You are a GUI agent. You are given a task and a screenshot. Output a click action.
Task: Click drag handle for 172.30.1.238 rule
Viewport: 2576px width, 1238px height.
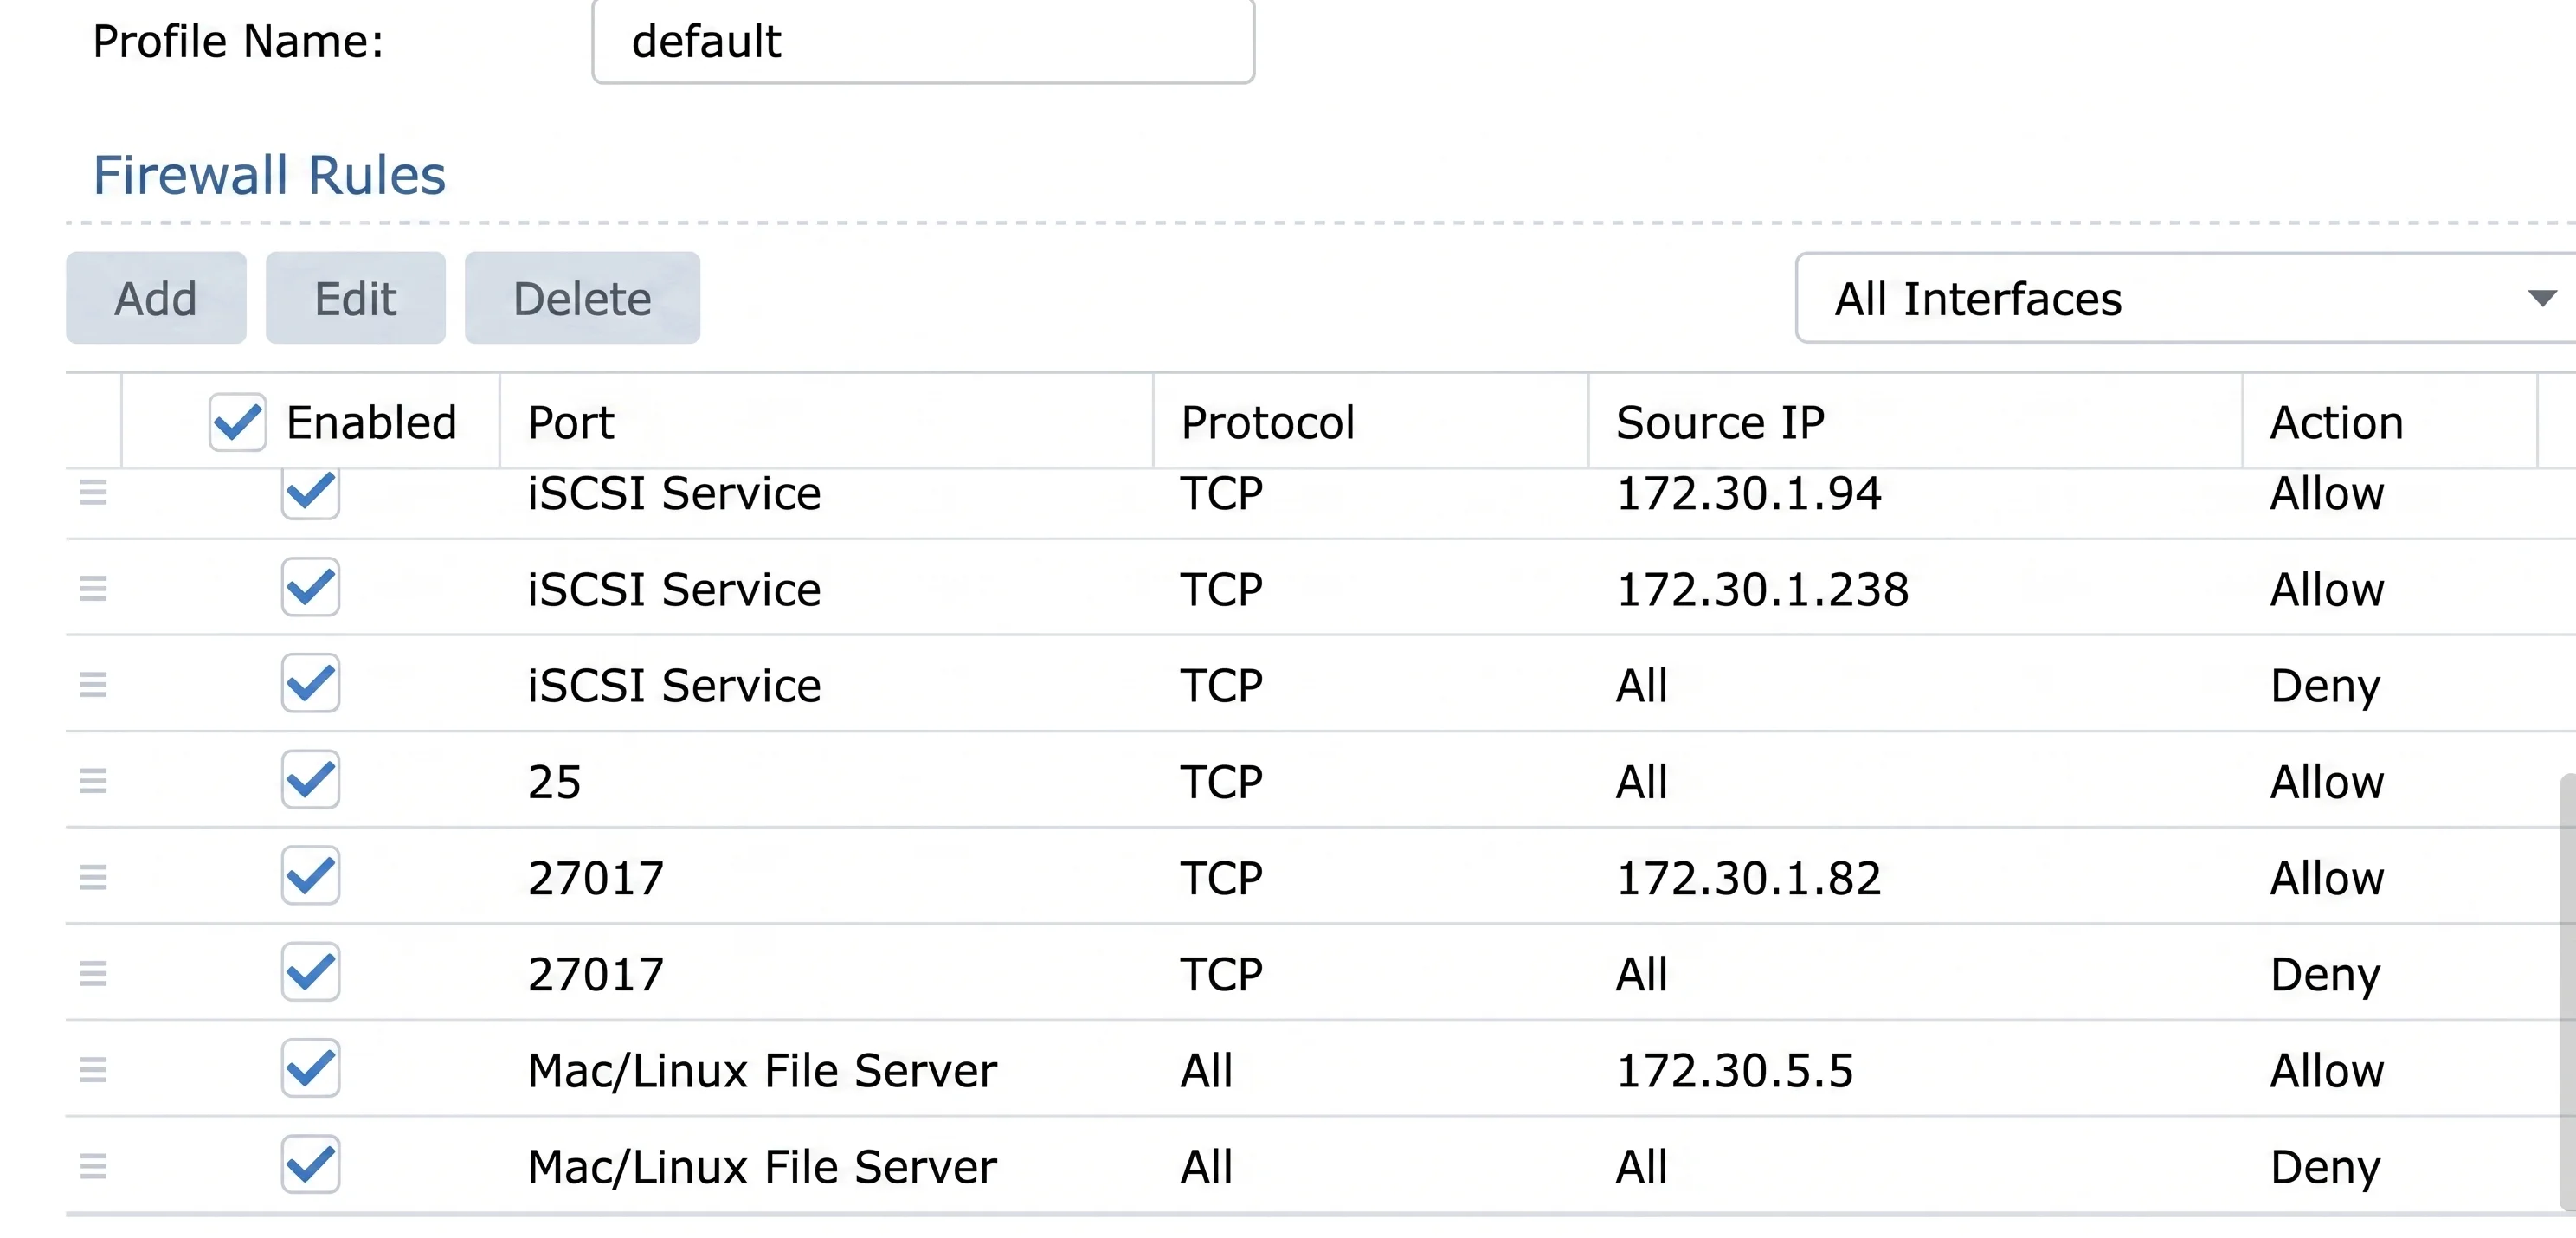tap(93, 589)
